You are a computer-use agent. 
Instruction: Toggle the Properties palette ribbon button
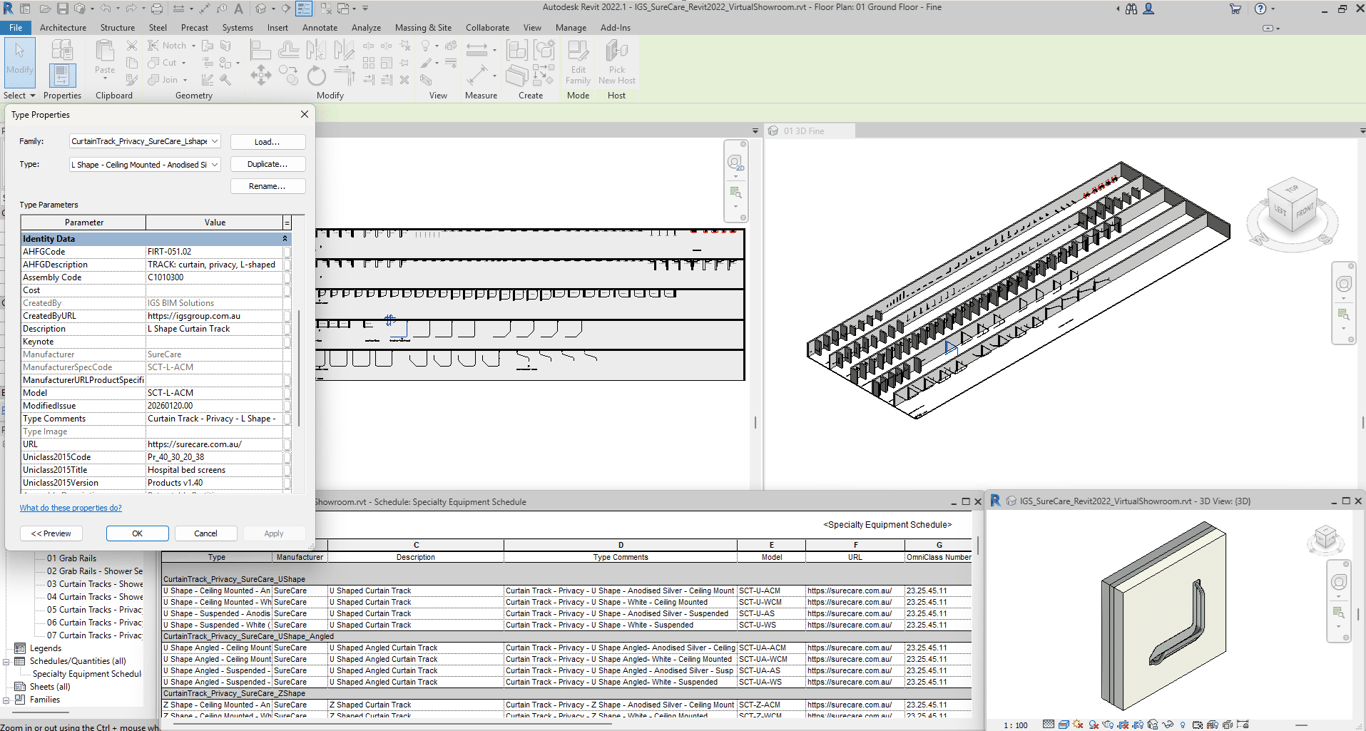tap(62, 74)
